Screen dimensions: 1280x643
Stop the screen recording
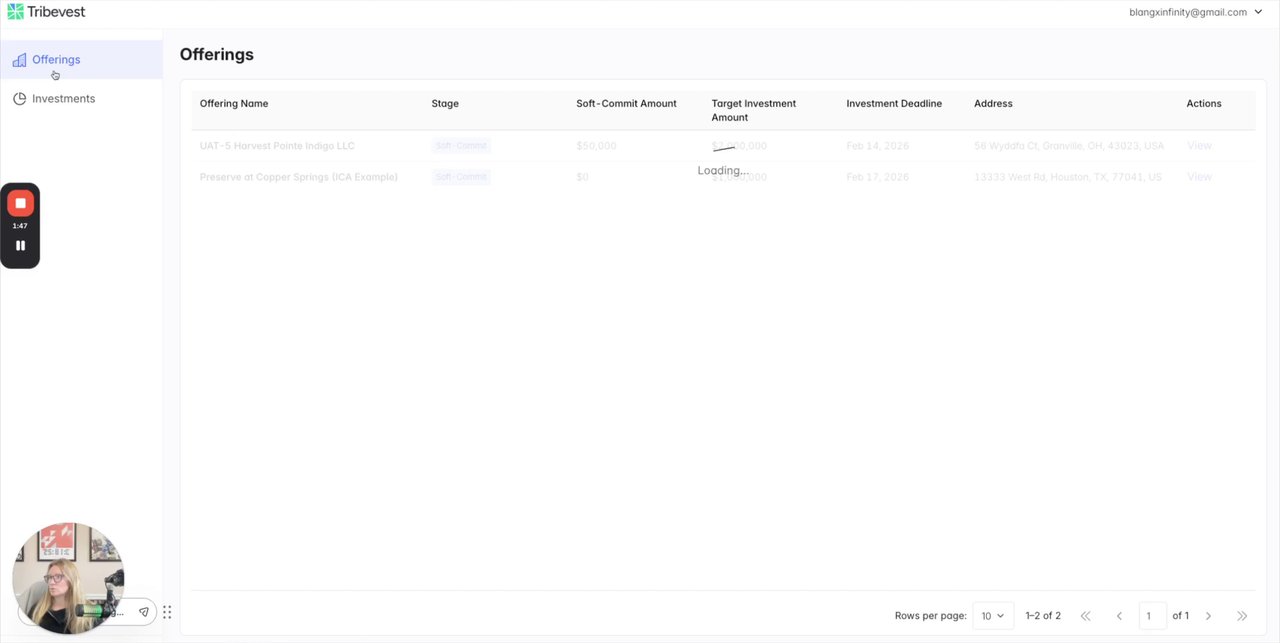[x=20, y=203]
